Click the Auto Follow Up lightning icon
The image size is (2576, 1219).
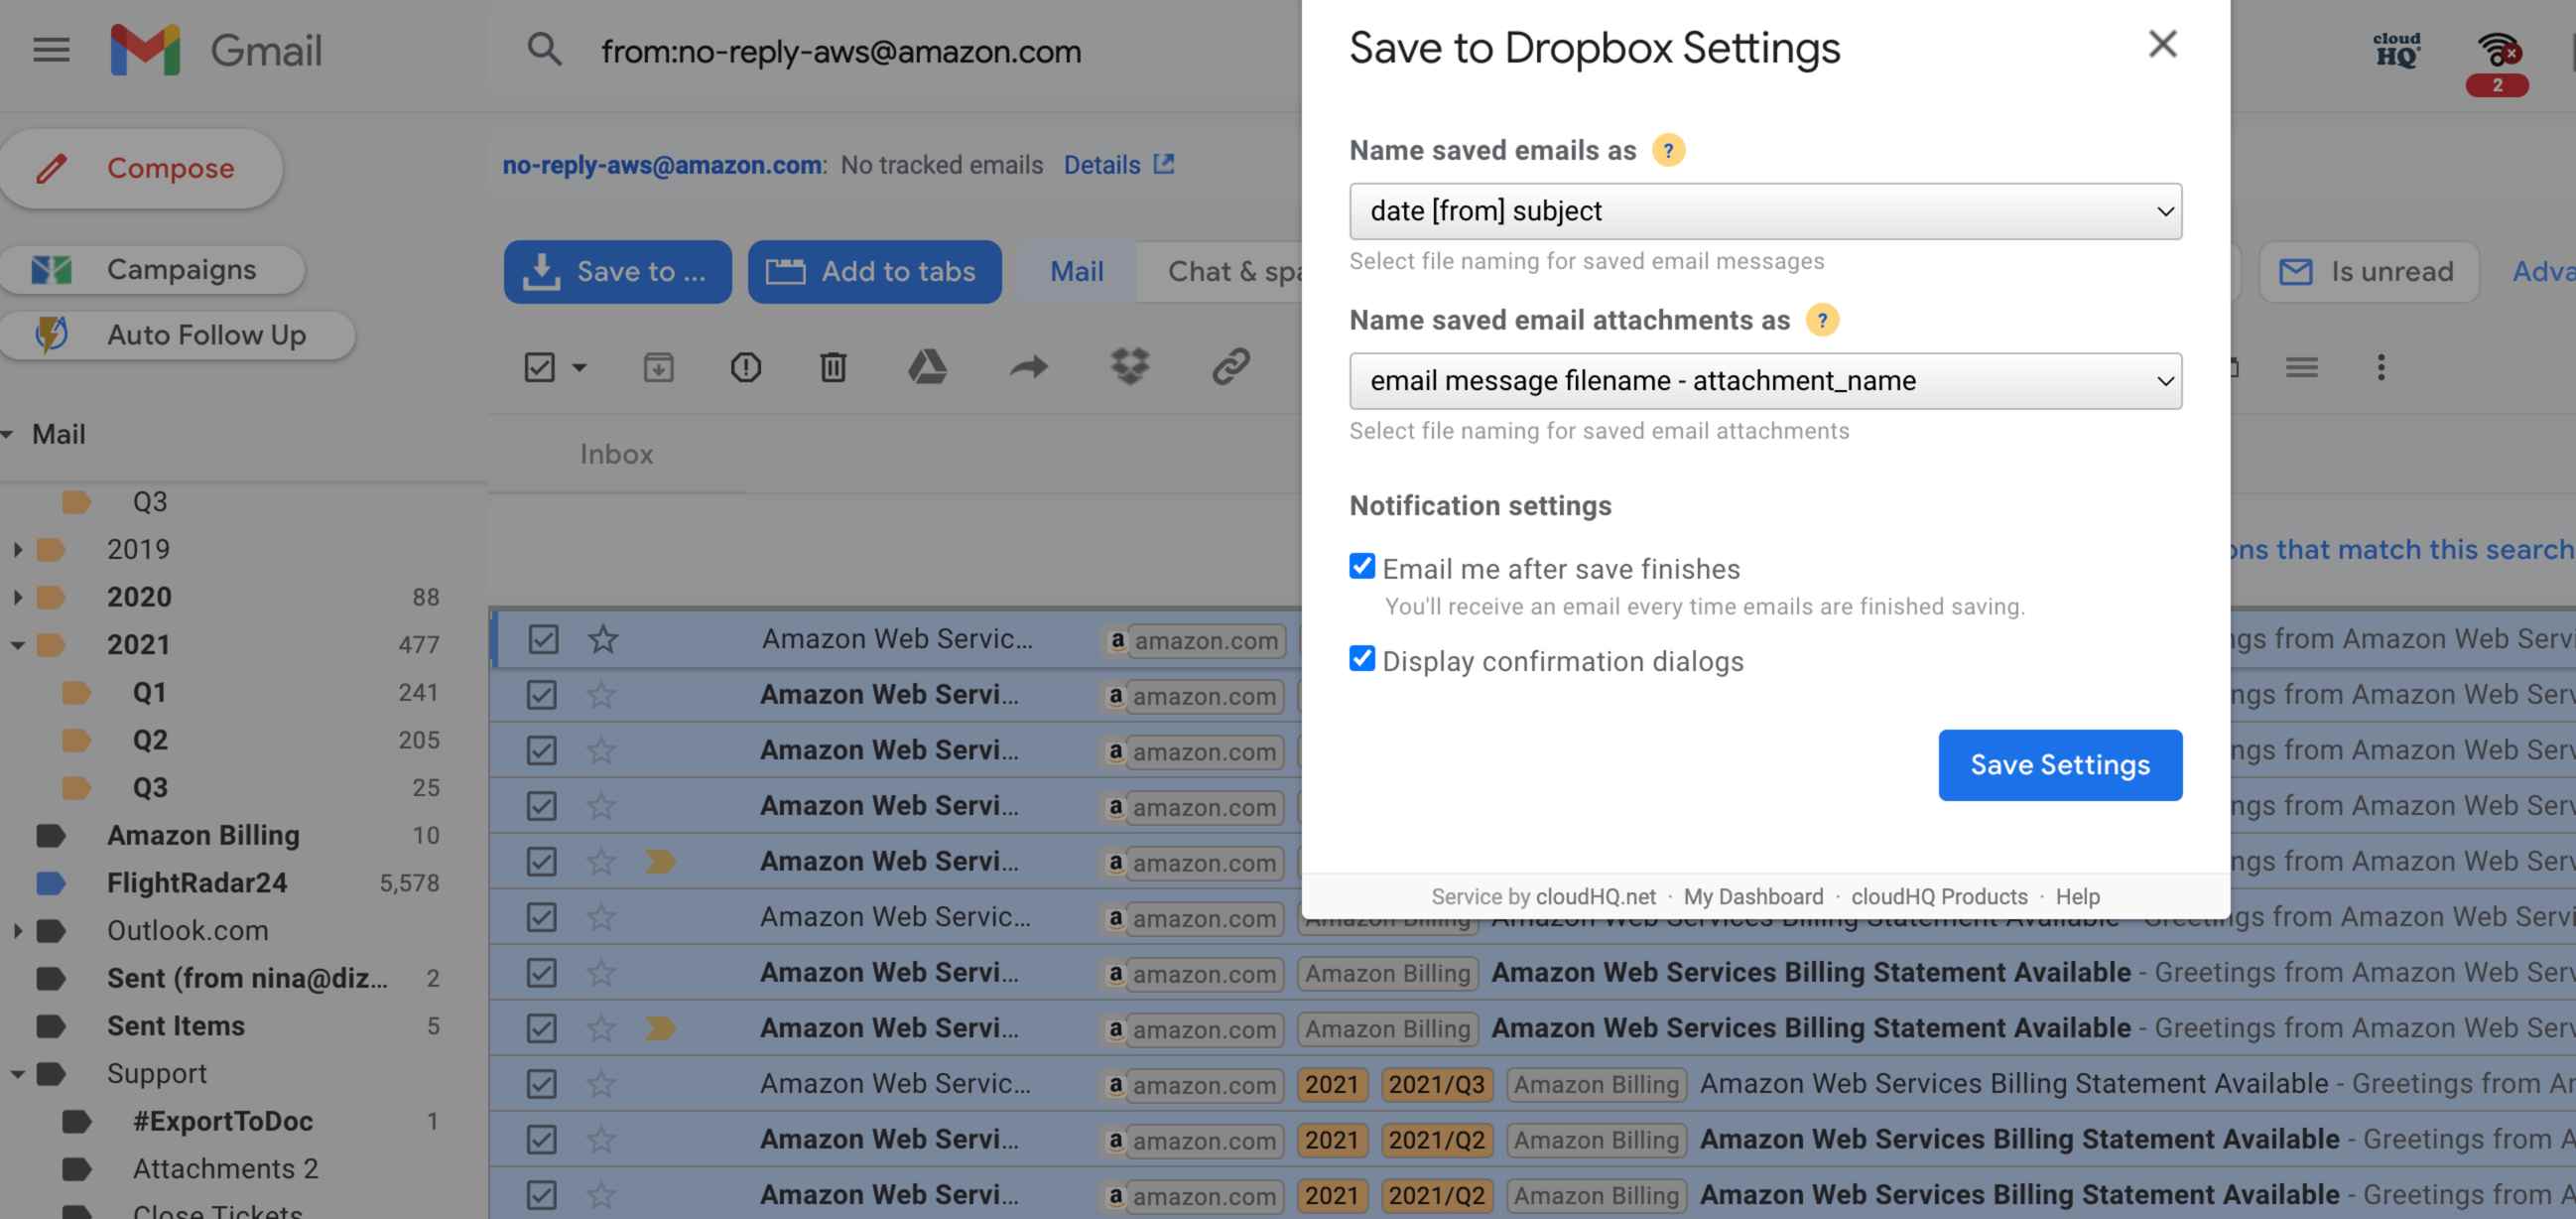[x=52, y=334]
